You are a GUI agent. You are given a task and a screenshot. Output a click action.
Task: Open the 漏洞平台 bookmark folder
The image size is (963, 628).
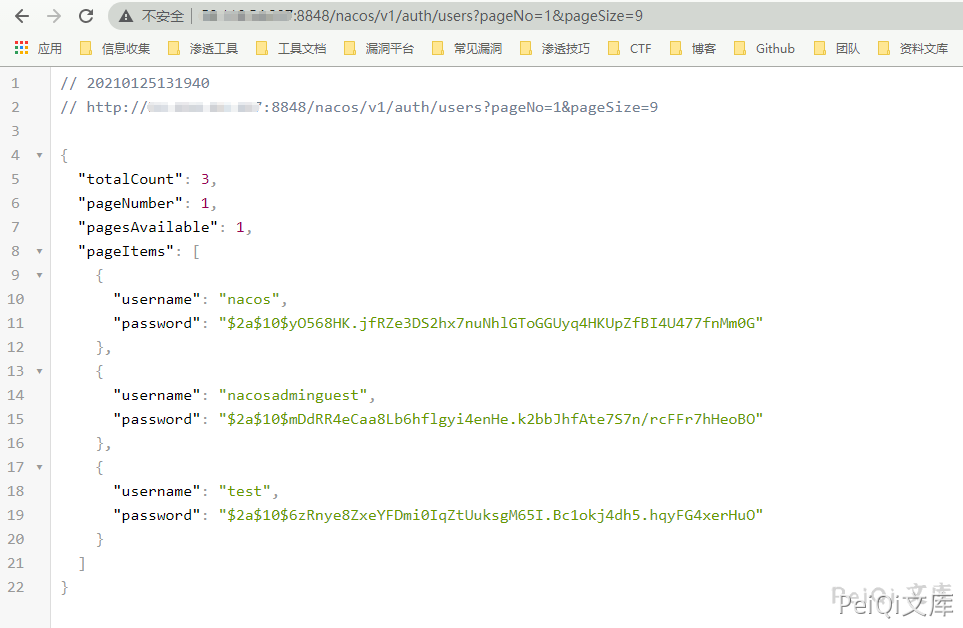[379, 48]
